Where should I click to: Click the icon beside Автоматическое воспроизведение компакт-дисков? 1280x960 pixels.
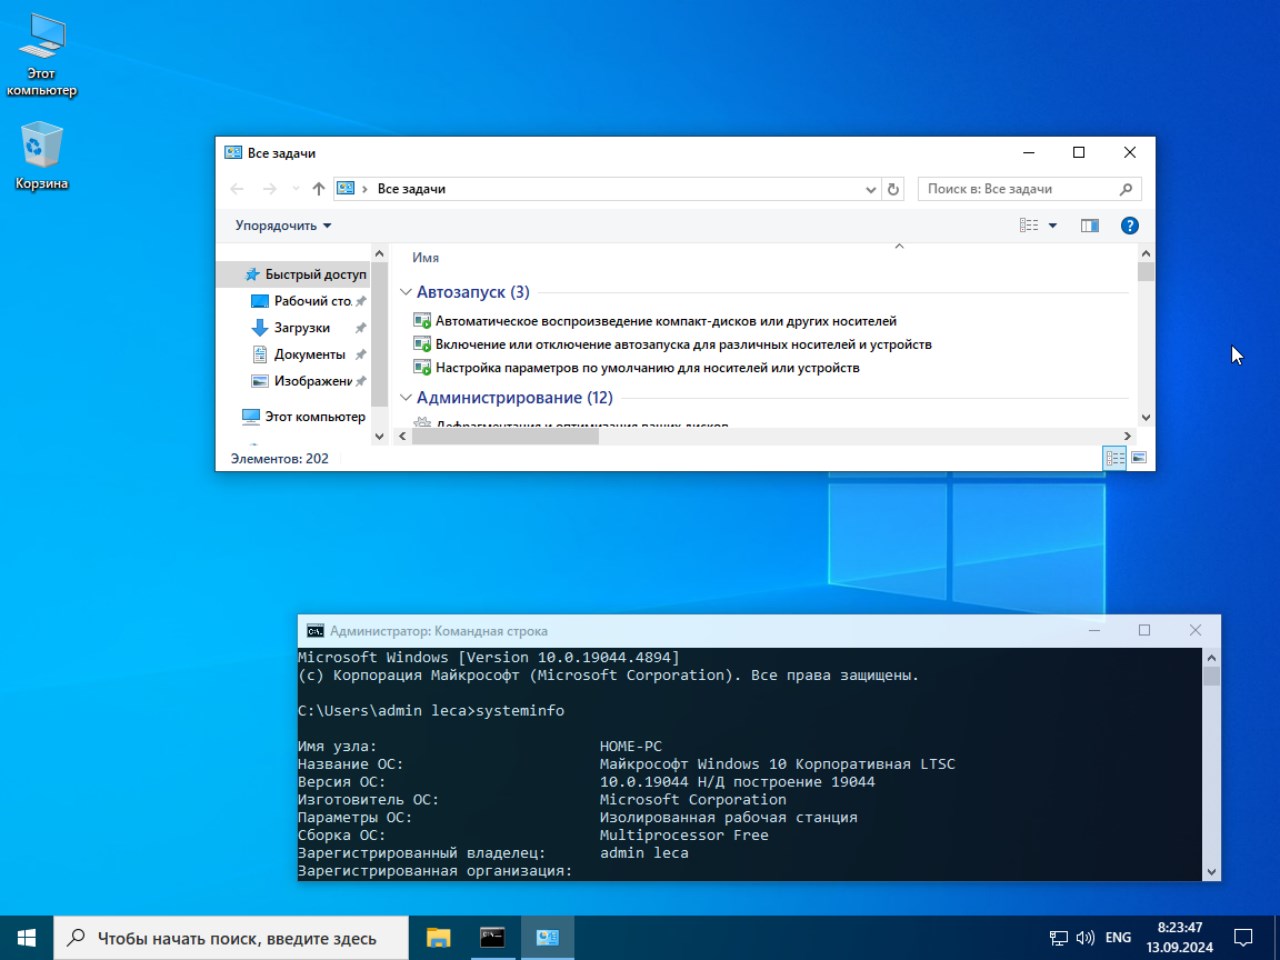tap(422, 321)
